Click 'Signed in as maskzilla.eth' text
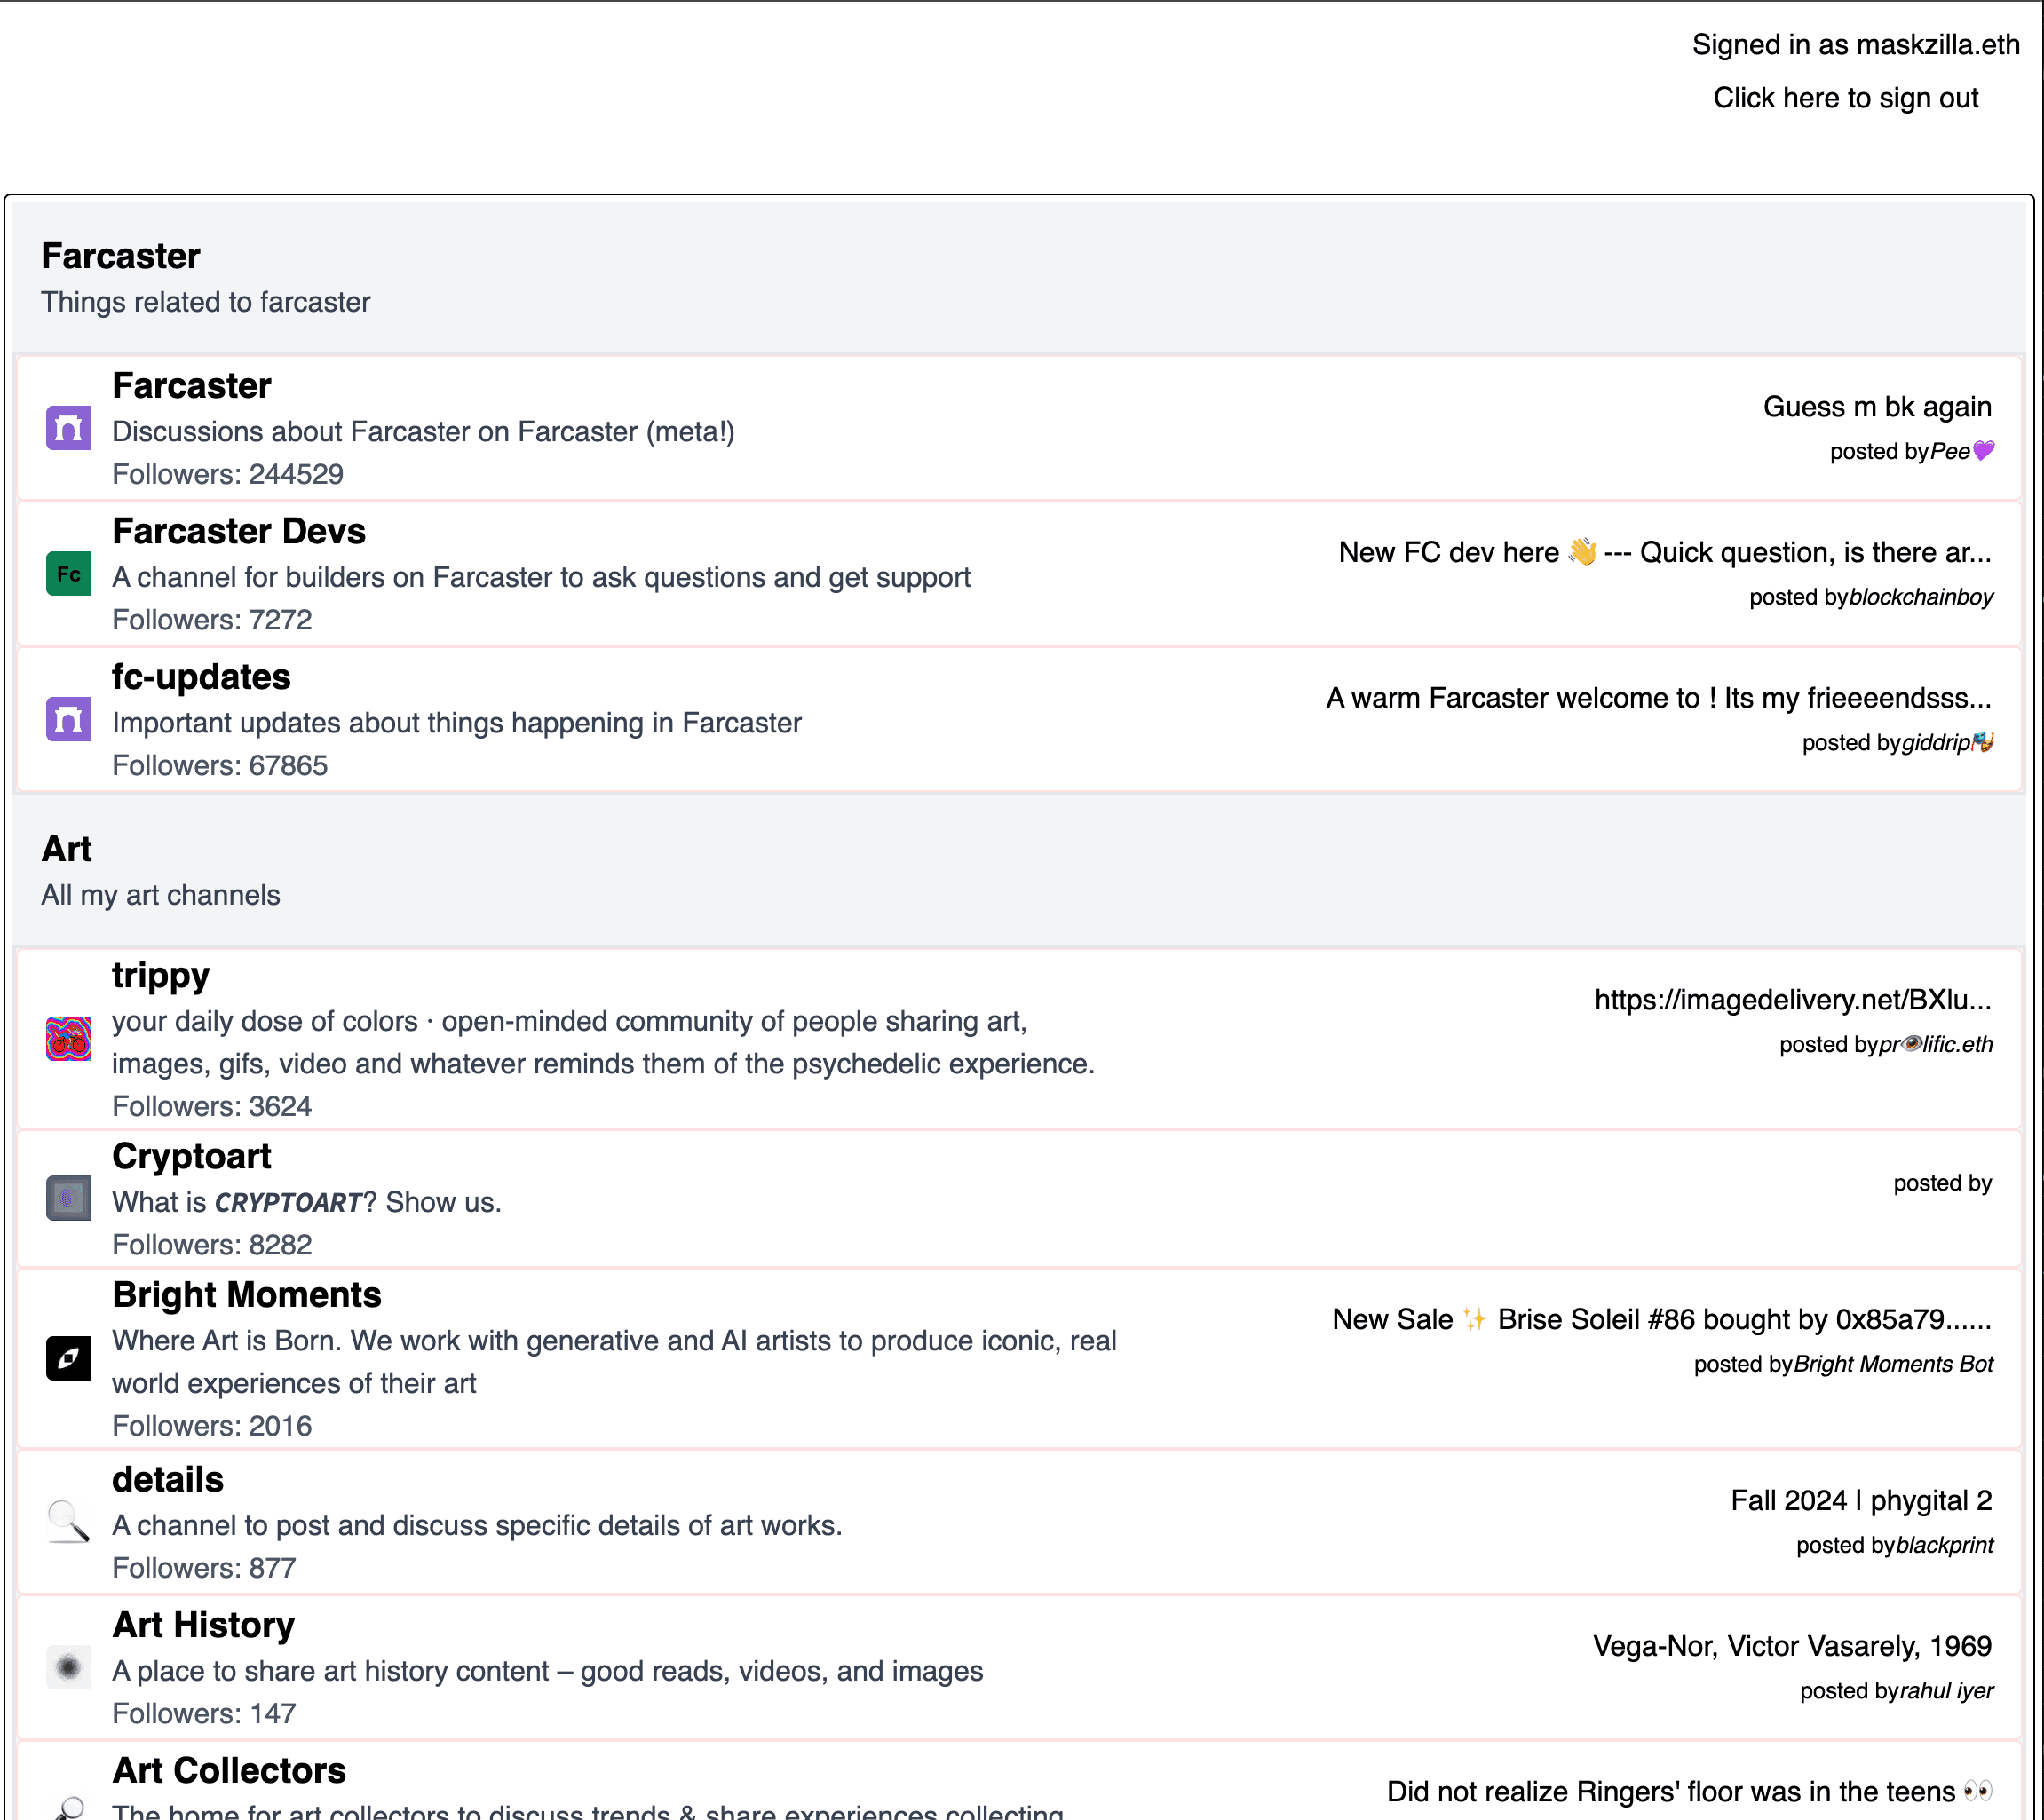2044x1820 pixels. 1855,44
